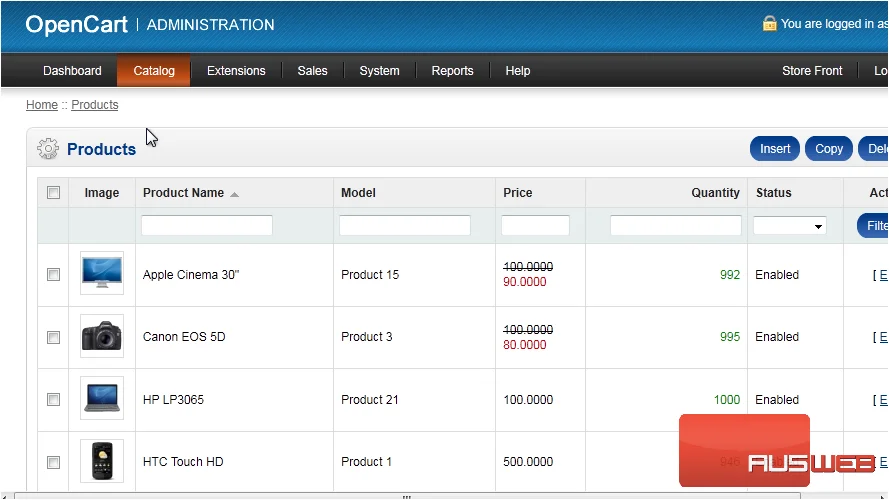This screenshot has width=889, height=500.
Task: Click Enabled status in Canon EOS row
Action: (x=777, y=337)
